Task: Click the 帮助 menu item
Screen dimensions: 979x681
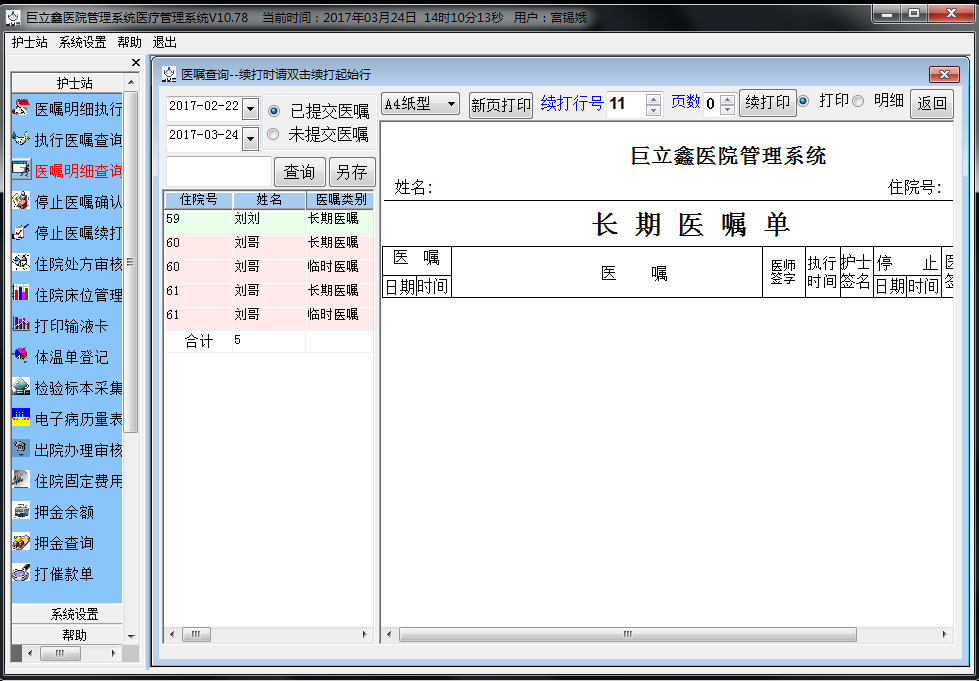Action: point(129,42)
